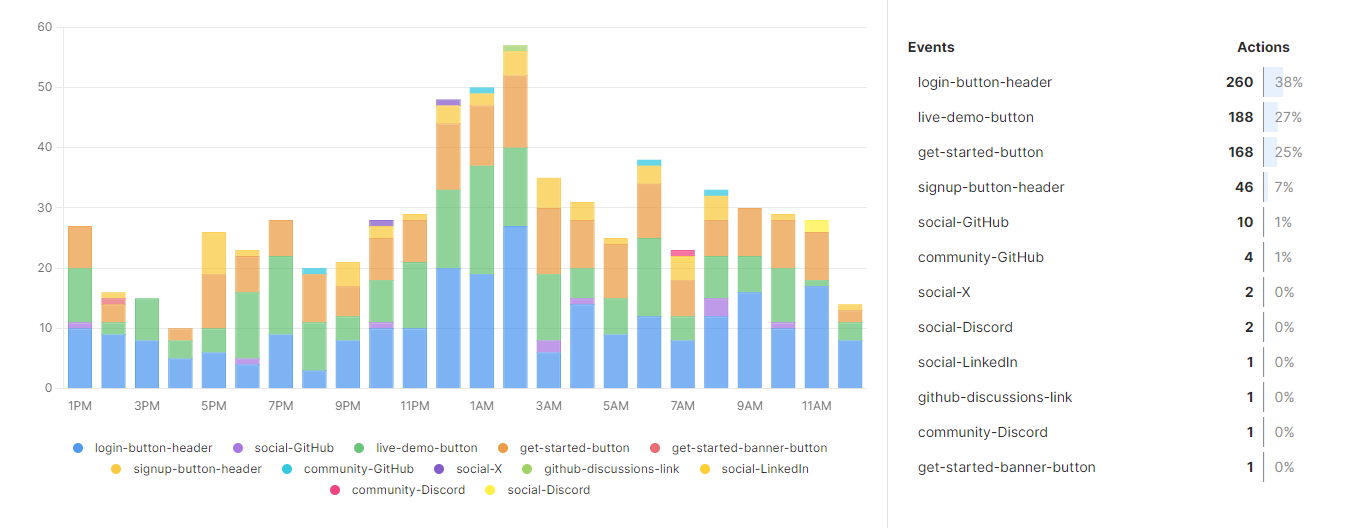
Task: Click yellow dot beside signup-button-header legend
Action: pos(116,469)
